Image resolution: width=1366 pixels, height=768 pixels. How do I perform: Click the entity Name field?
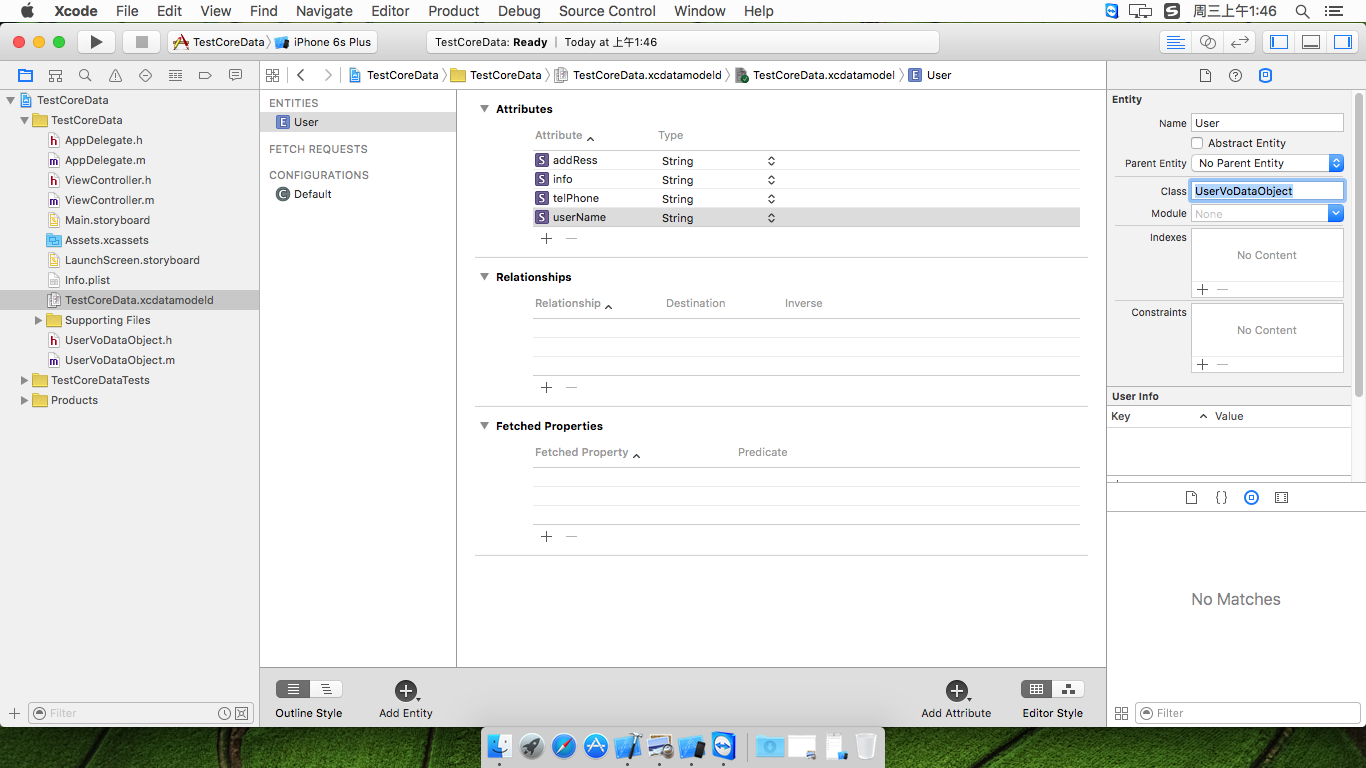click(x=1267, y=123)
